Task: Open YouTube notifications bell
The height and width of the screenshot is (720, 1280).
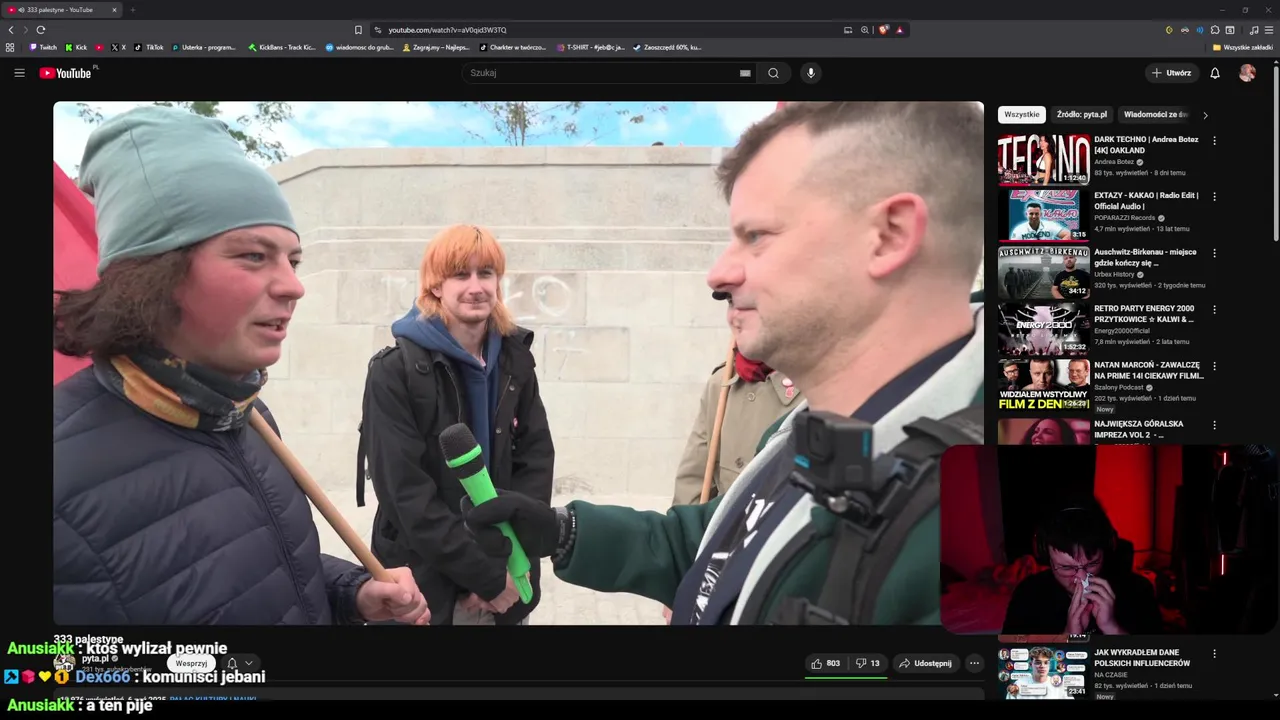Action: [x=1215, y=73]
